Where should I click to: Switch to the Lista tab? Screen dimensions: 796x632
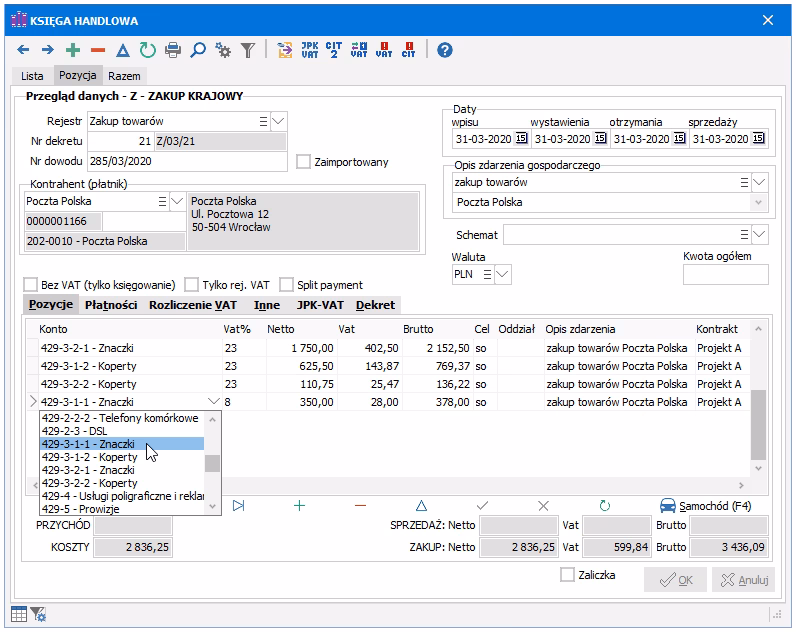tap(32, 76)
